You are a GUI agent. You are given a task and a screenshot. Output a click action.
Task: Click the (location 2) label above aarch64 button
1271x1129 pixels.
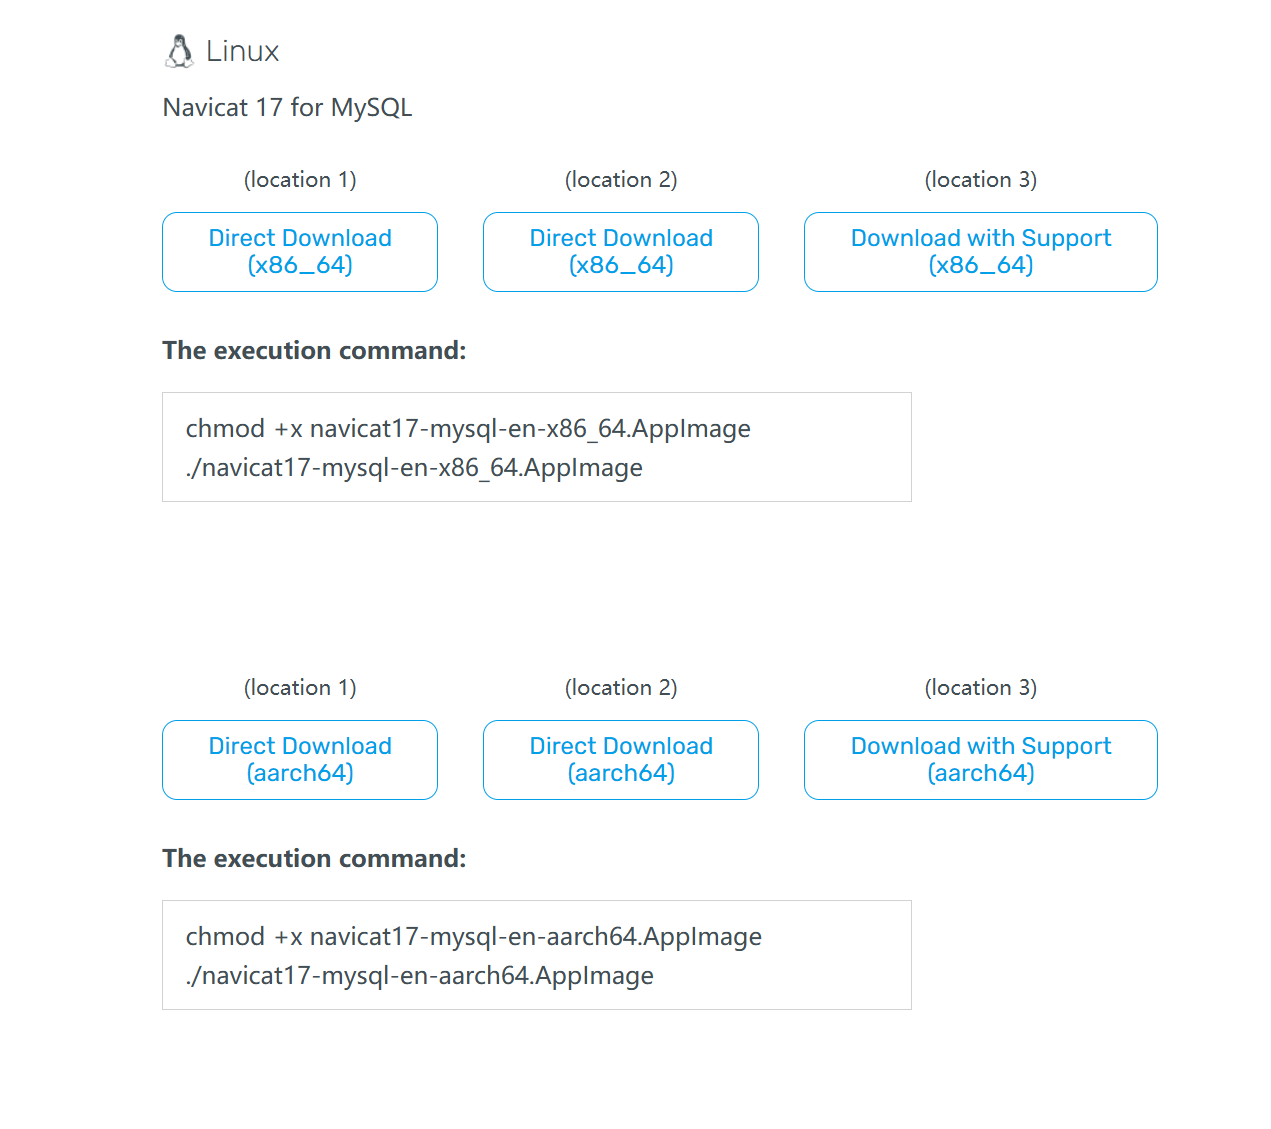(621, 688)
